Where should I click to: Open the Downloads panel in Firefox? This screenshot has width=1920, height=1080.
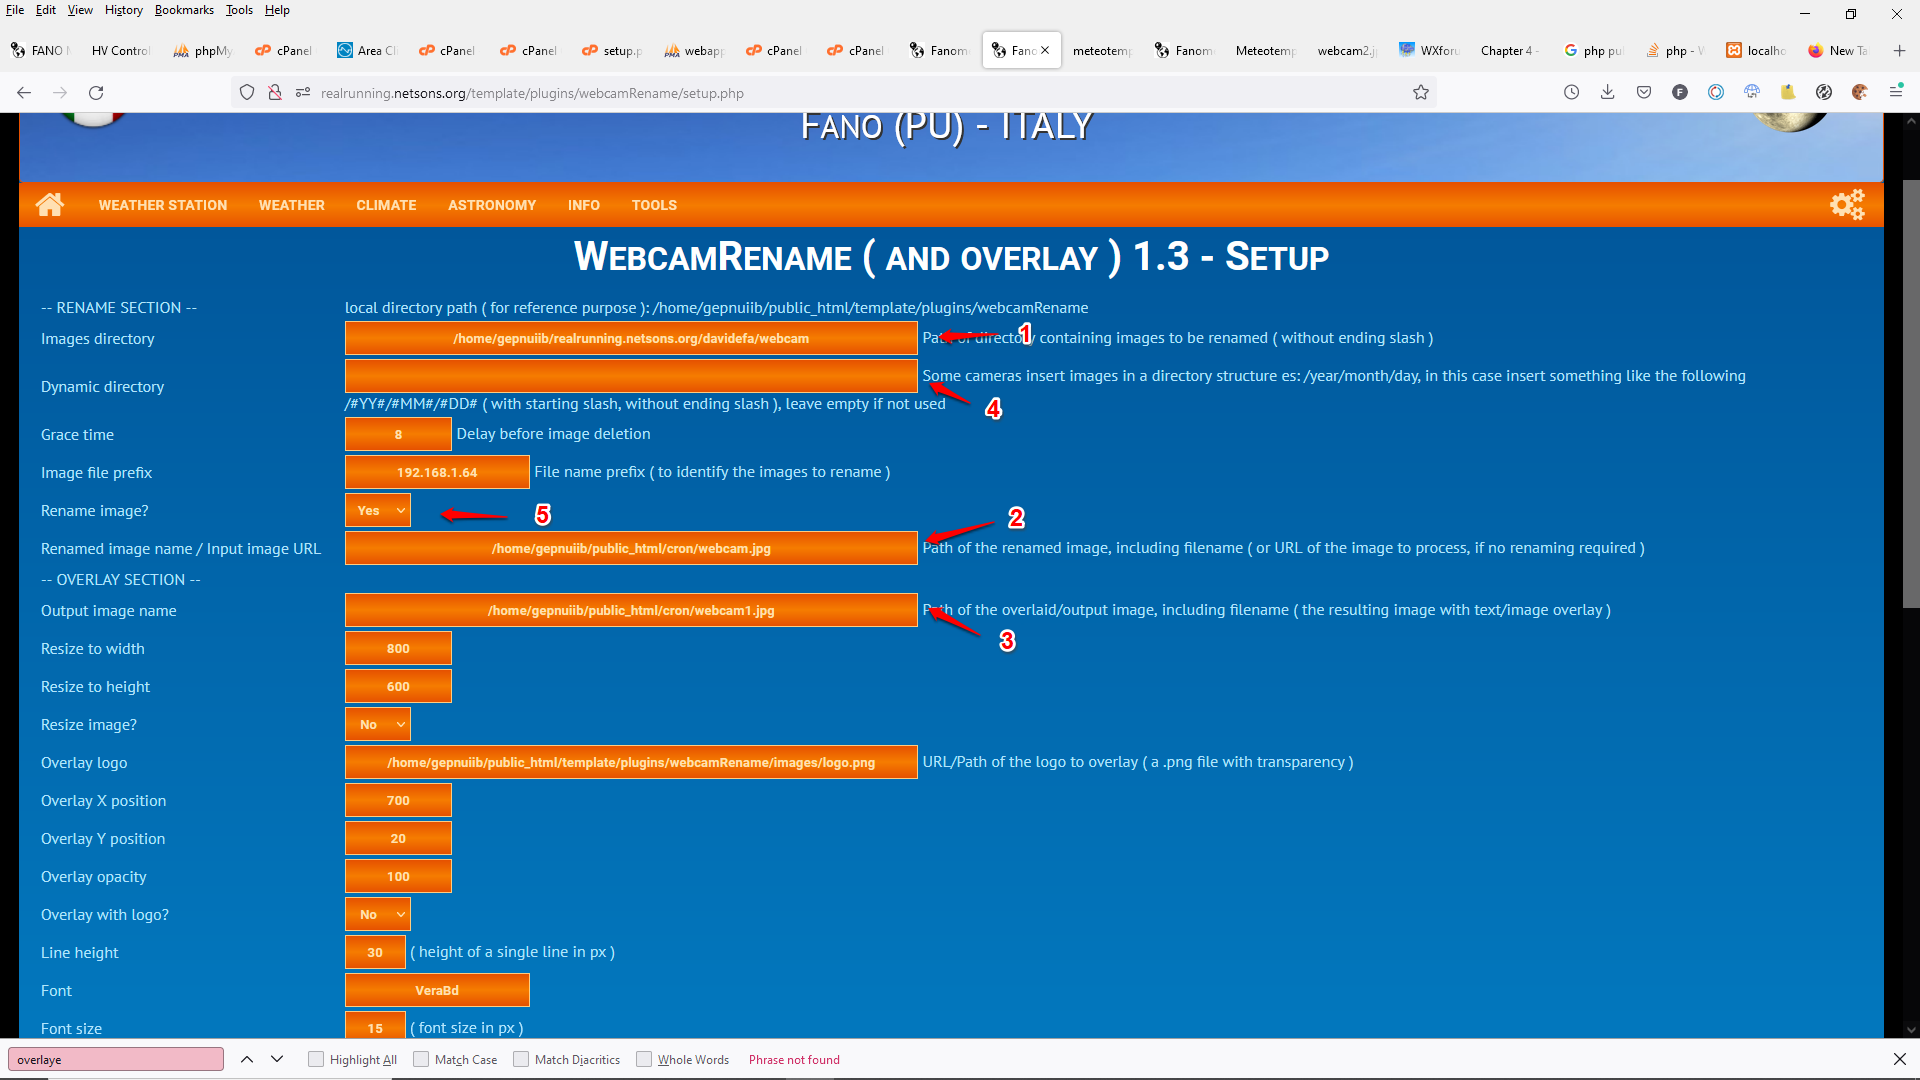(1607, 92)
